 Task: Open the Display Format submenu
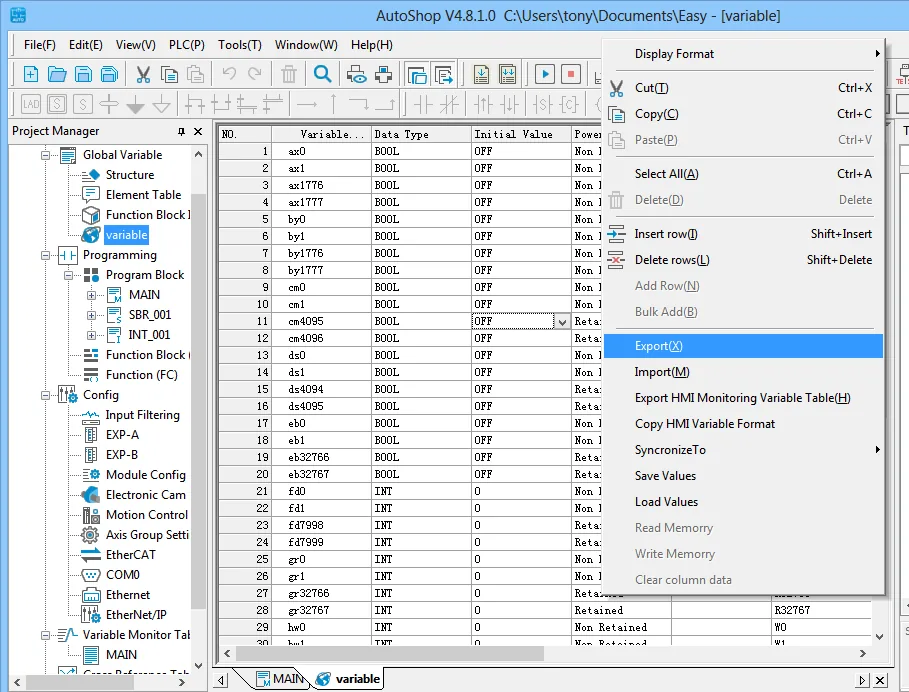coord(744,54)
